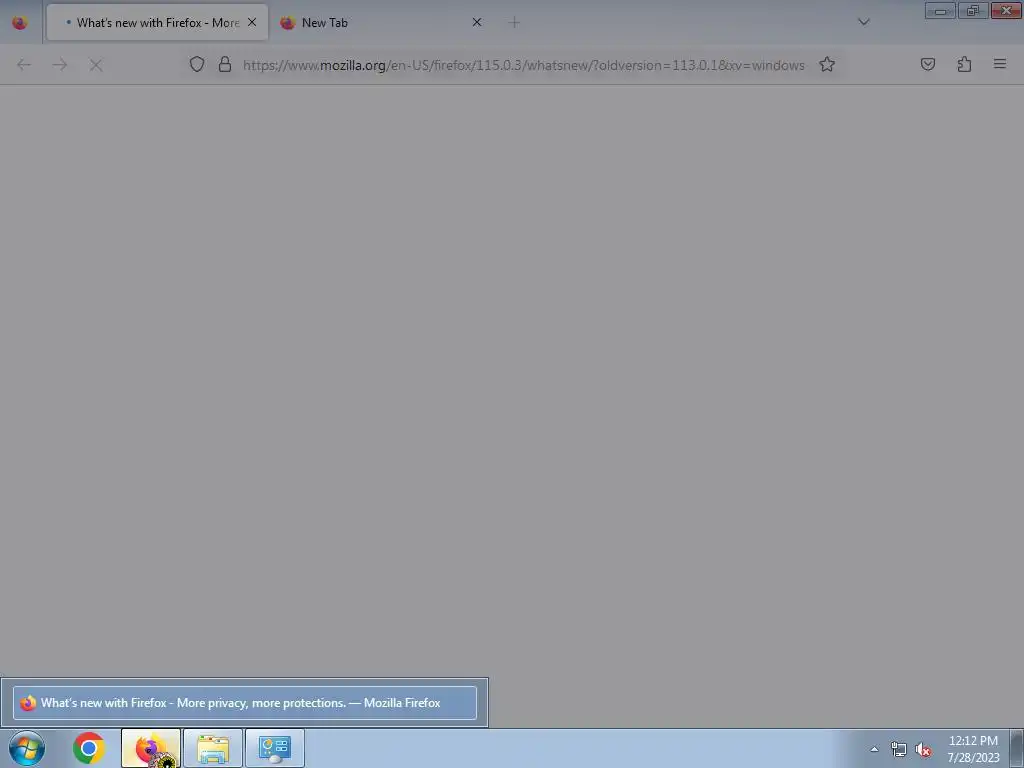Close the Firefox window
1024x768 pixels.
1006,10
